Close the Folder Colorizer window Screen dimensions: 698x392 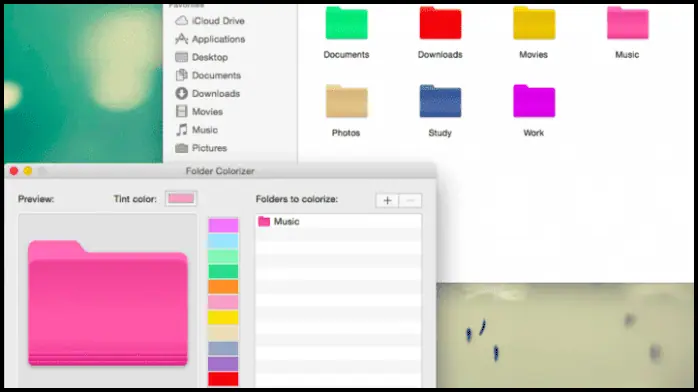(x=14, y=171)
